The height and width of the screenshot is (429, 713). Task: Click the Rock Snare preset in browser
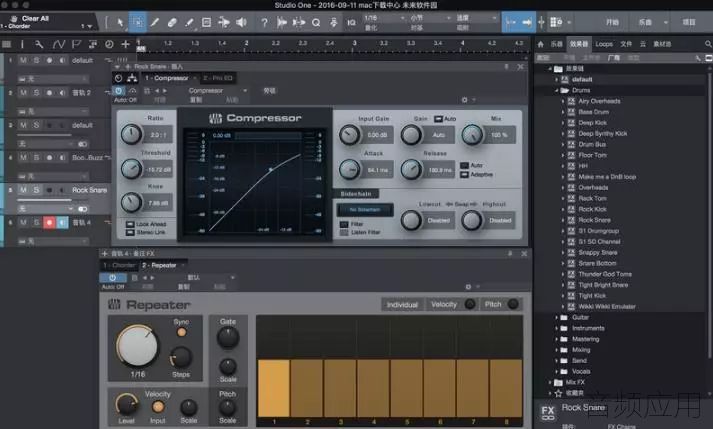pyautogui.click(x=594, y=220)
